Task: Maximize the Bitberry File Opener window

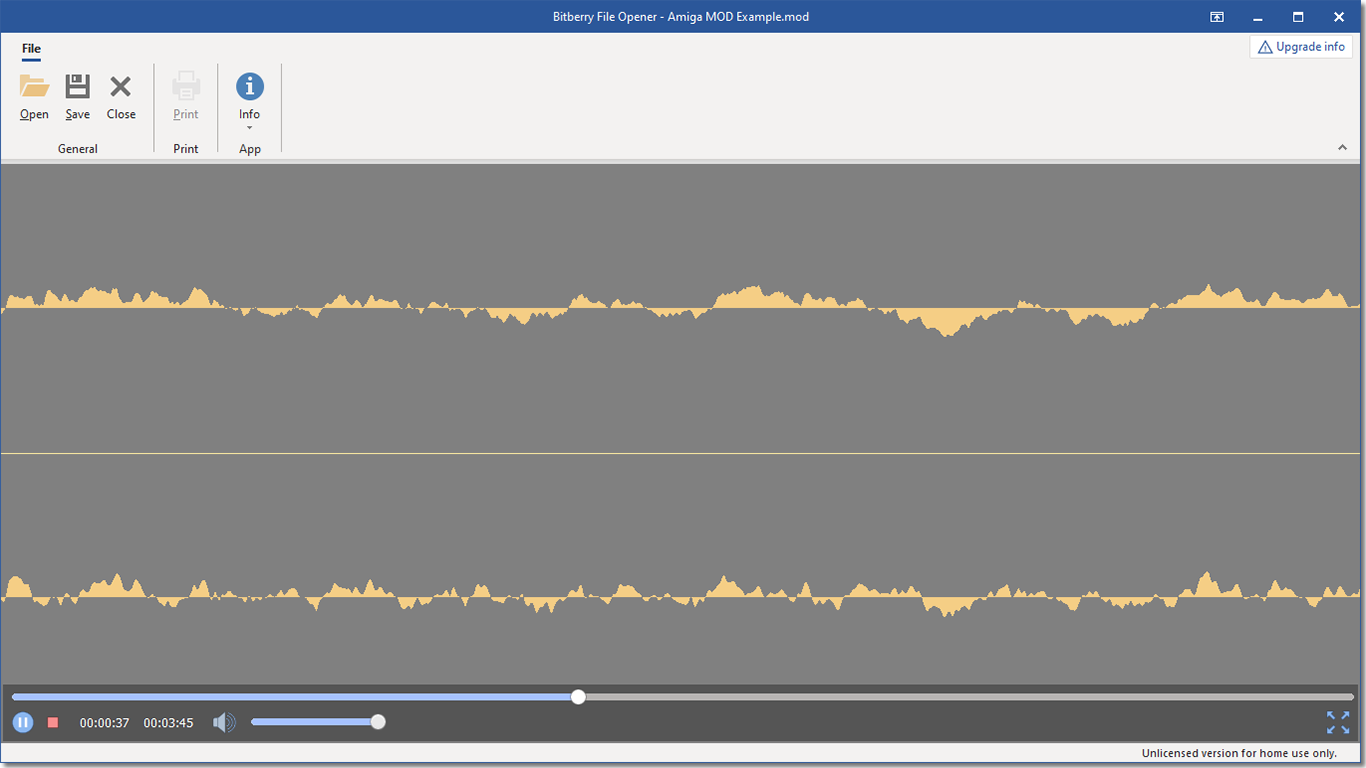Action: pyautogui.click(x=1298, y=17)
